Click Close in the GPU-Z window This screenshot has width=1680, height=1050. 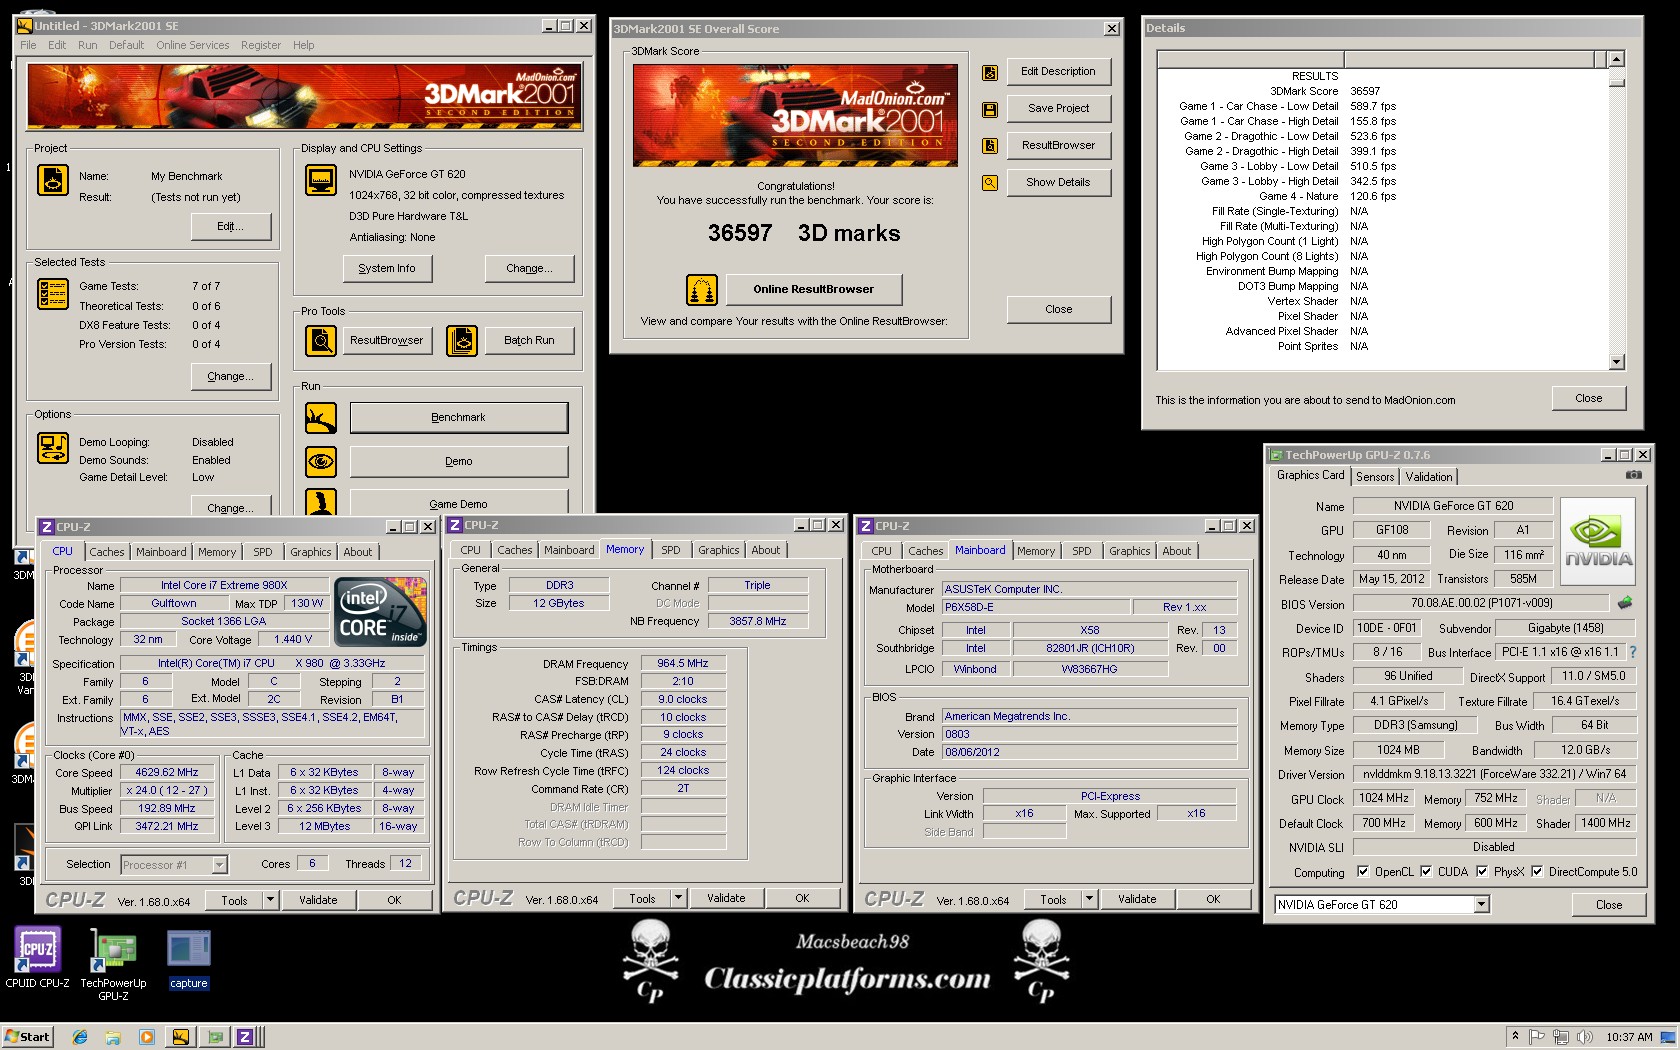(1609, 905)
